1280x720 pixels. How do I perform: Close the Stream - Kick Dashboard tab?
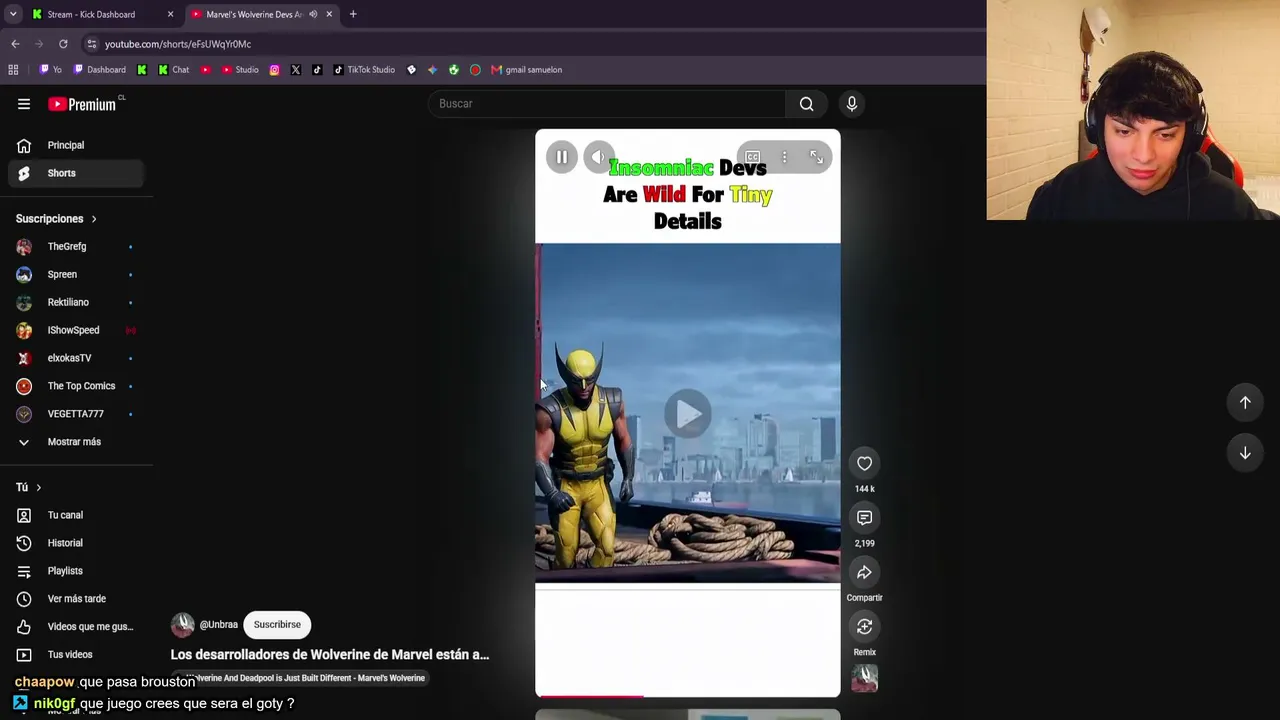point(170,14)
